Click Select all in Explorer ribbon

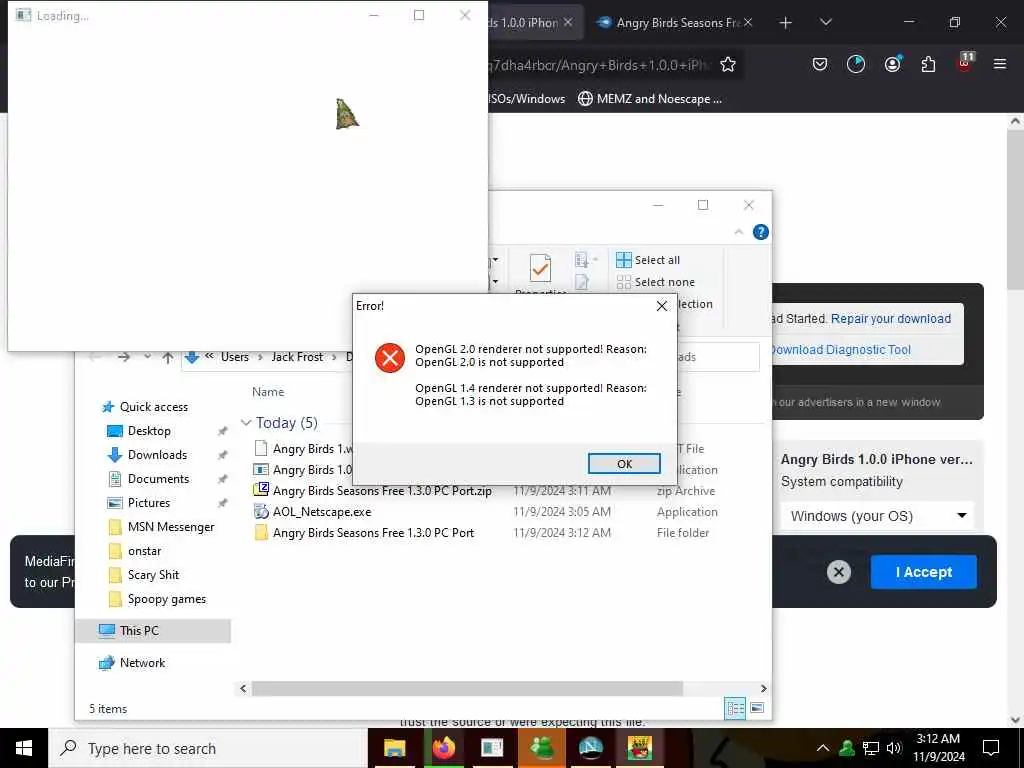pos(648,260)
